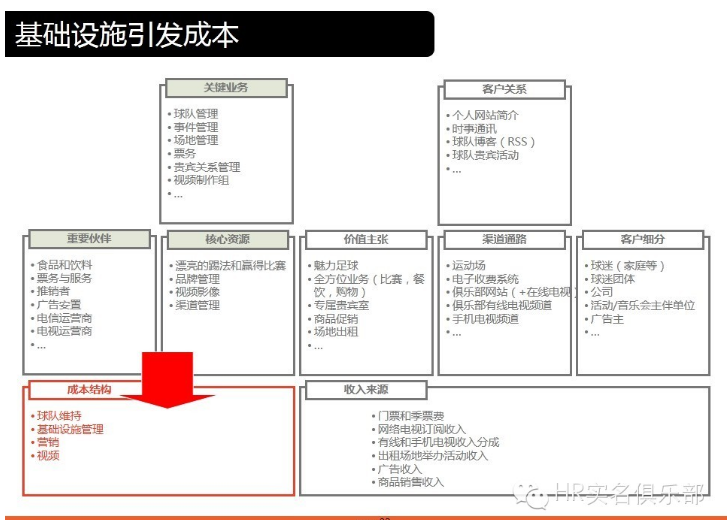This screenshot has width=727, height=520.
Task: Click the 事件管理 list item
Action: [x=195, y=127]
